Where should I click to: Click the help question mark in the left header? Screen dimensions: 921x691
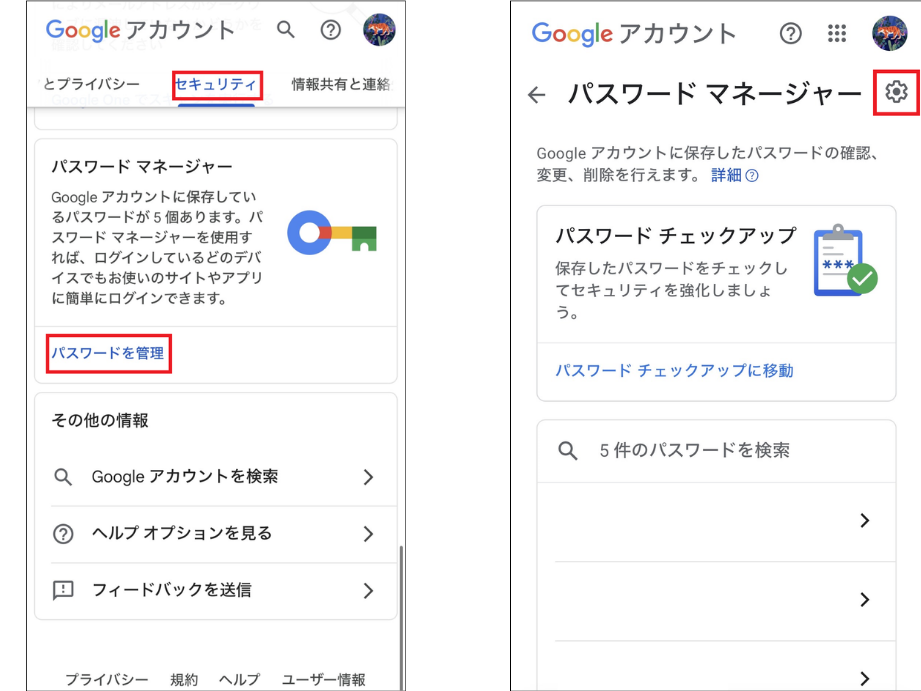331,31
